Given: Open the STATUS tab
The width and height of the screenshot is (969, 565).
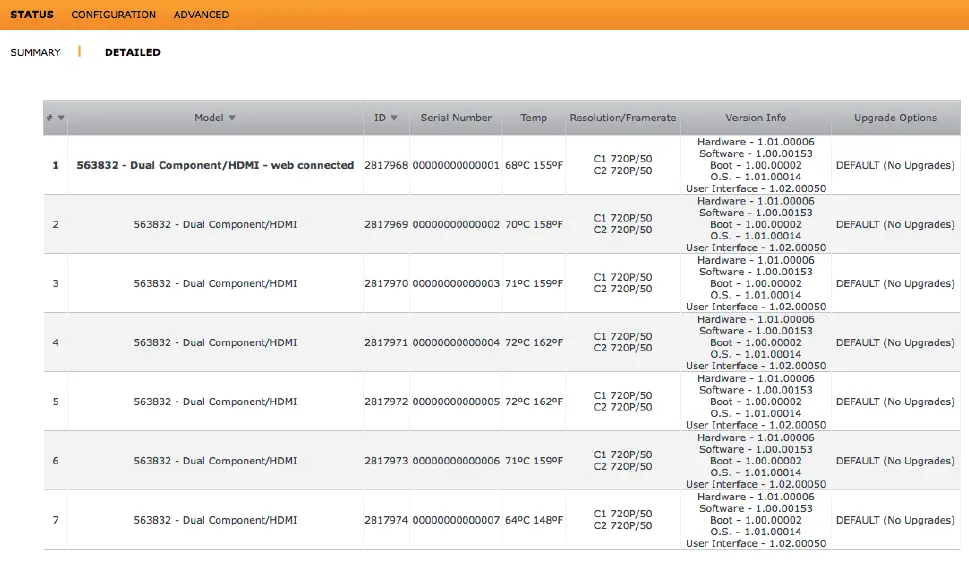Looking at the screenshot, I should [32, 14].
